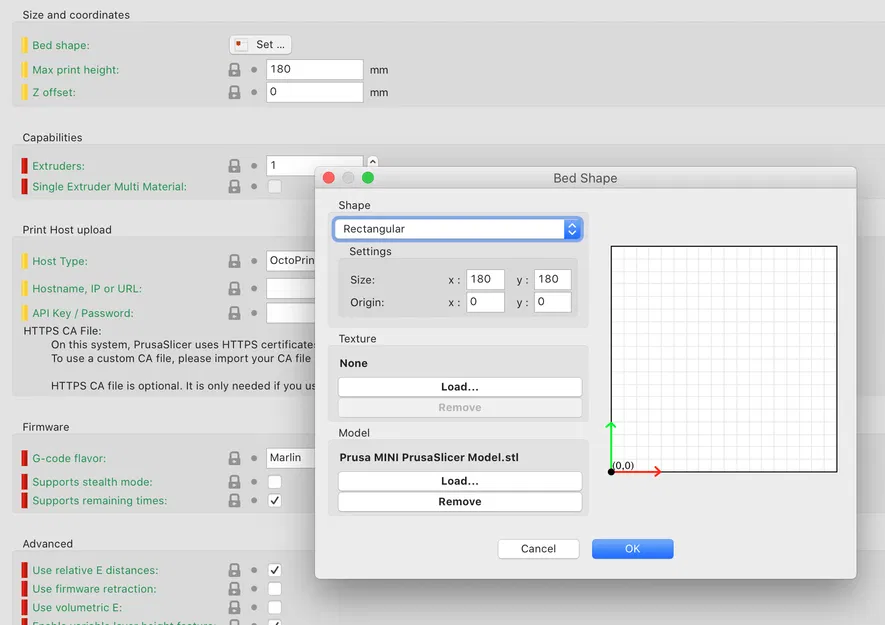
Task: Click Remove under Model section
Action: click(459, 501)
